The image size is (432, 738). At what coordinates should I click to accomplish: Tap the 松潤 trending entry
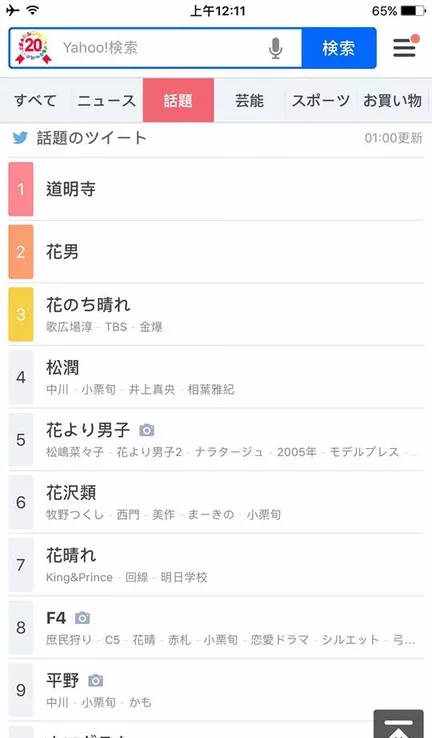click(216, 377)
